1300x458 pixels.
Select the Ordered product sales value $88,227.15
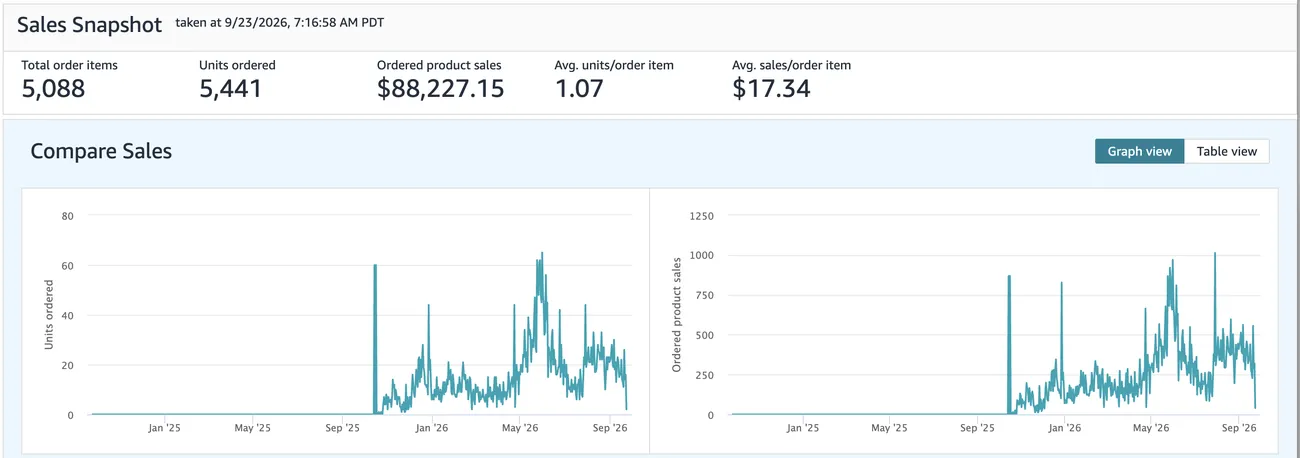tap(441, 88)
